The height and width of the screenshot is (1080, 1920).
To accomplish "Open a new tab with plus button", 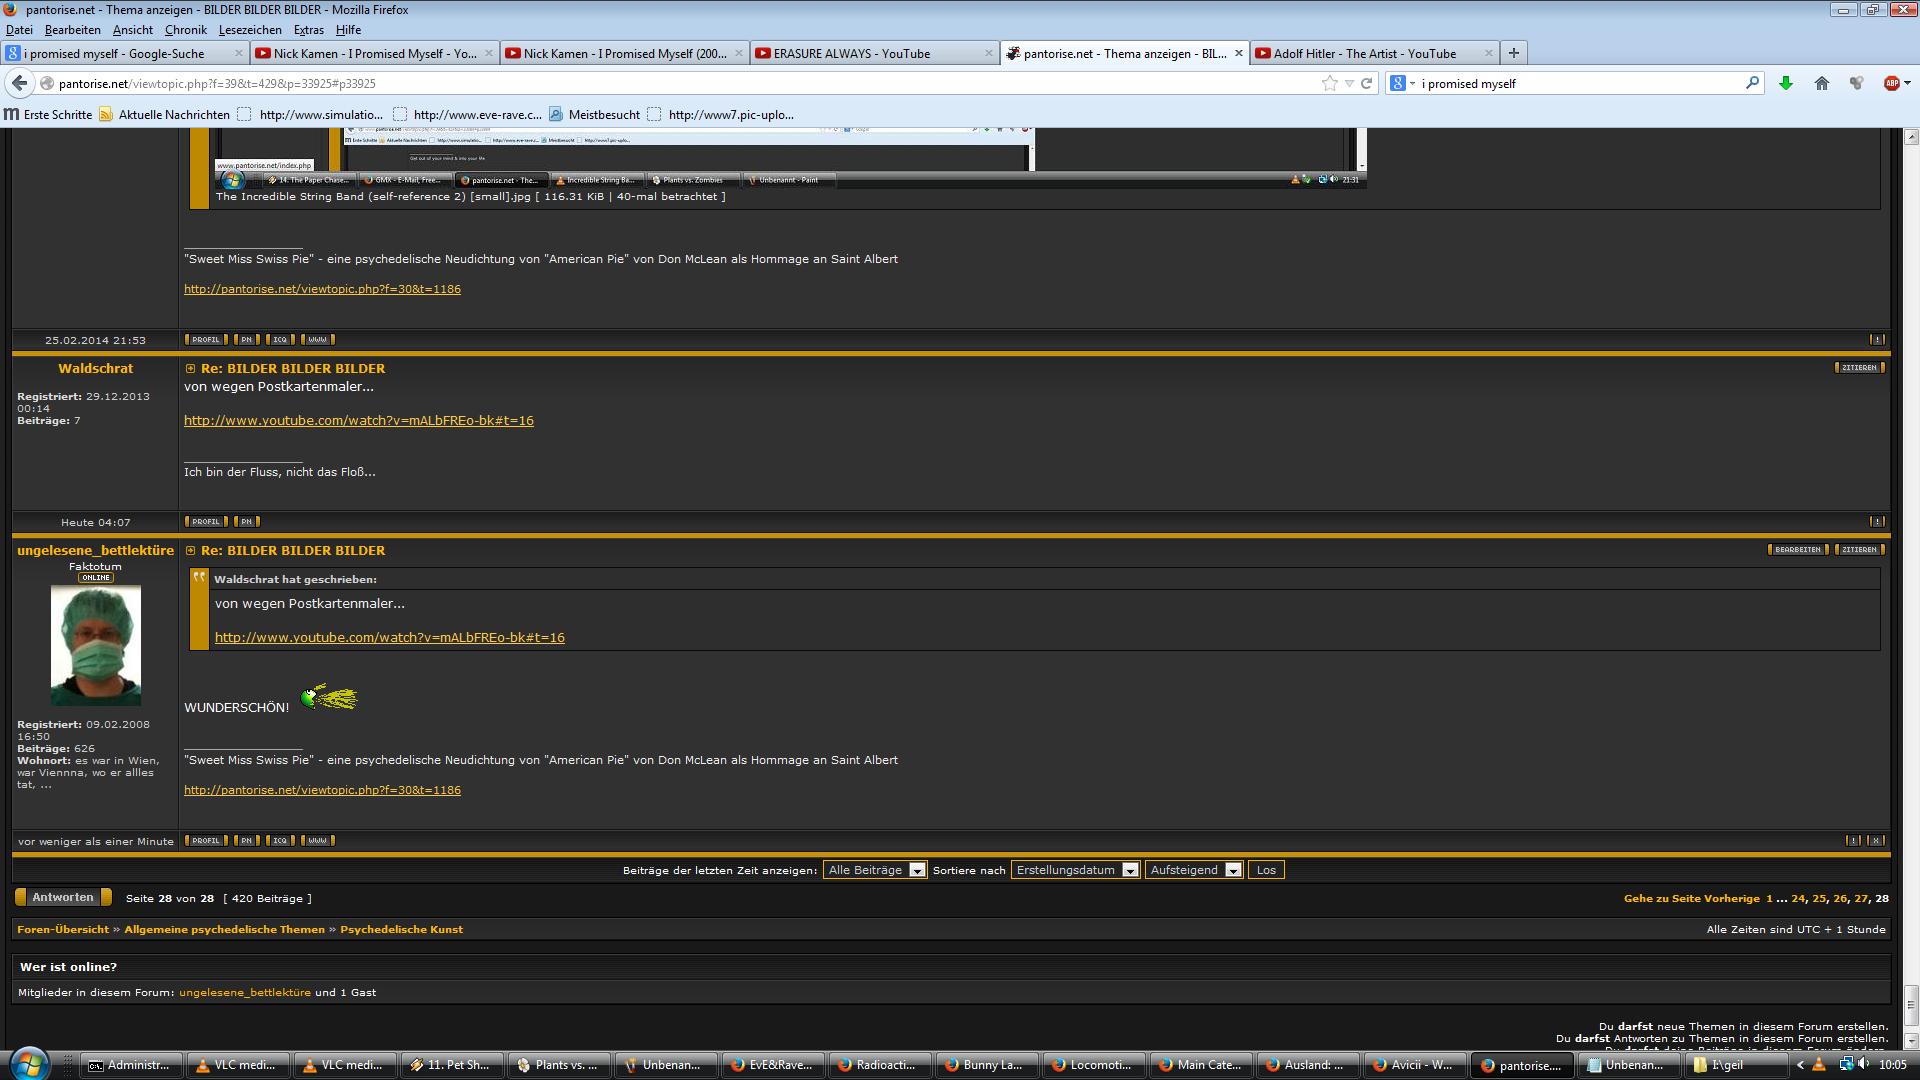I will [1513, 53].
